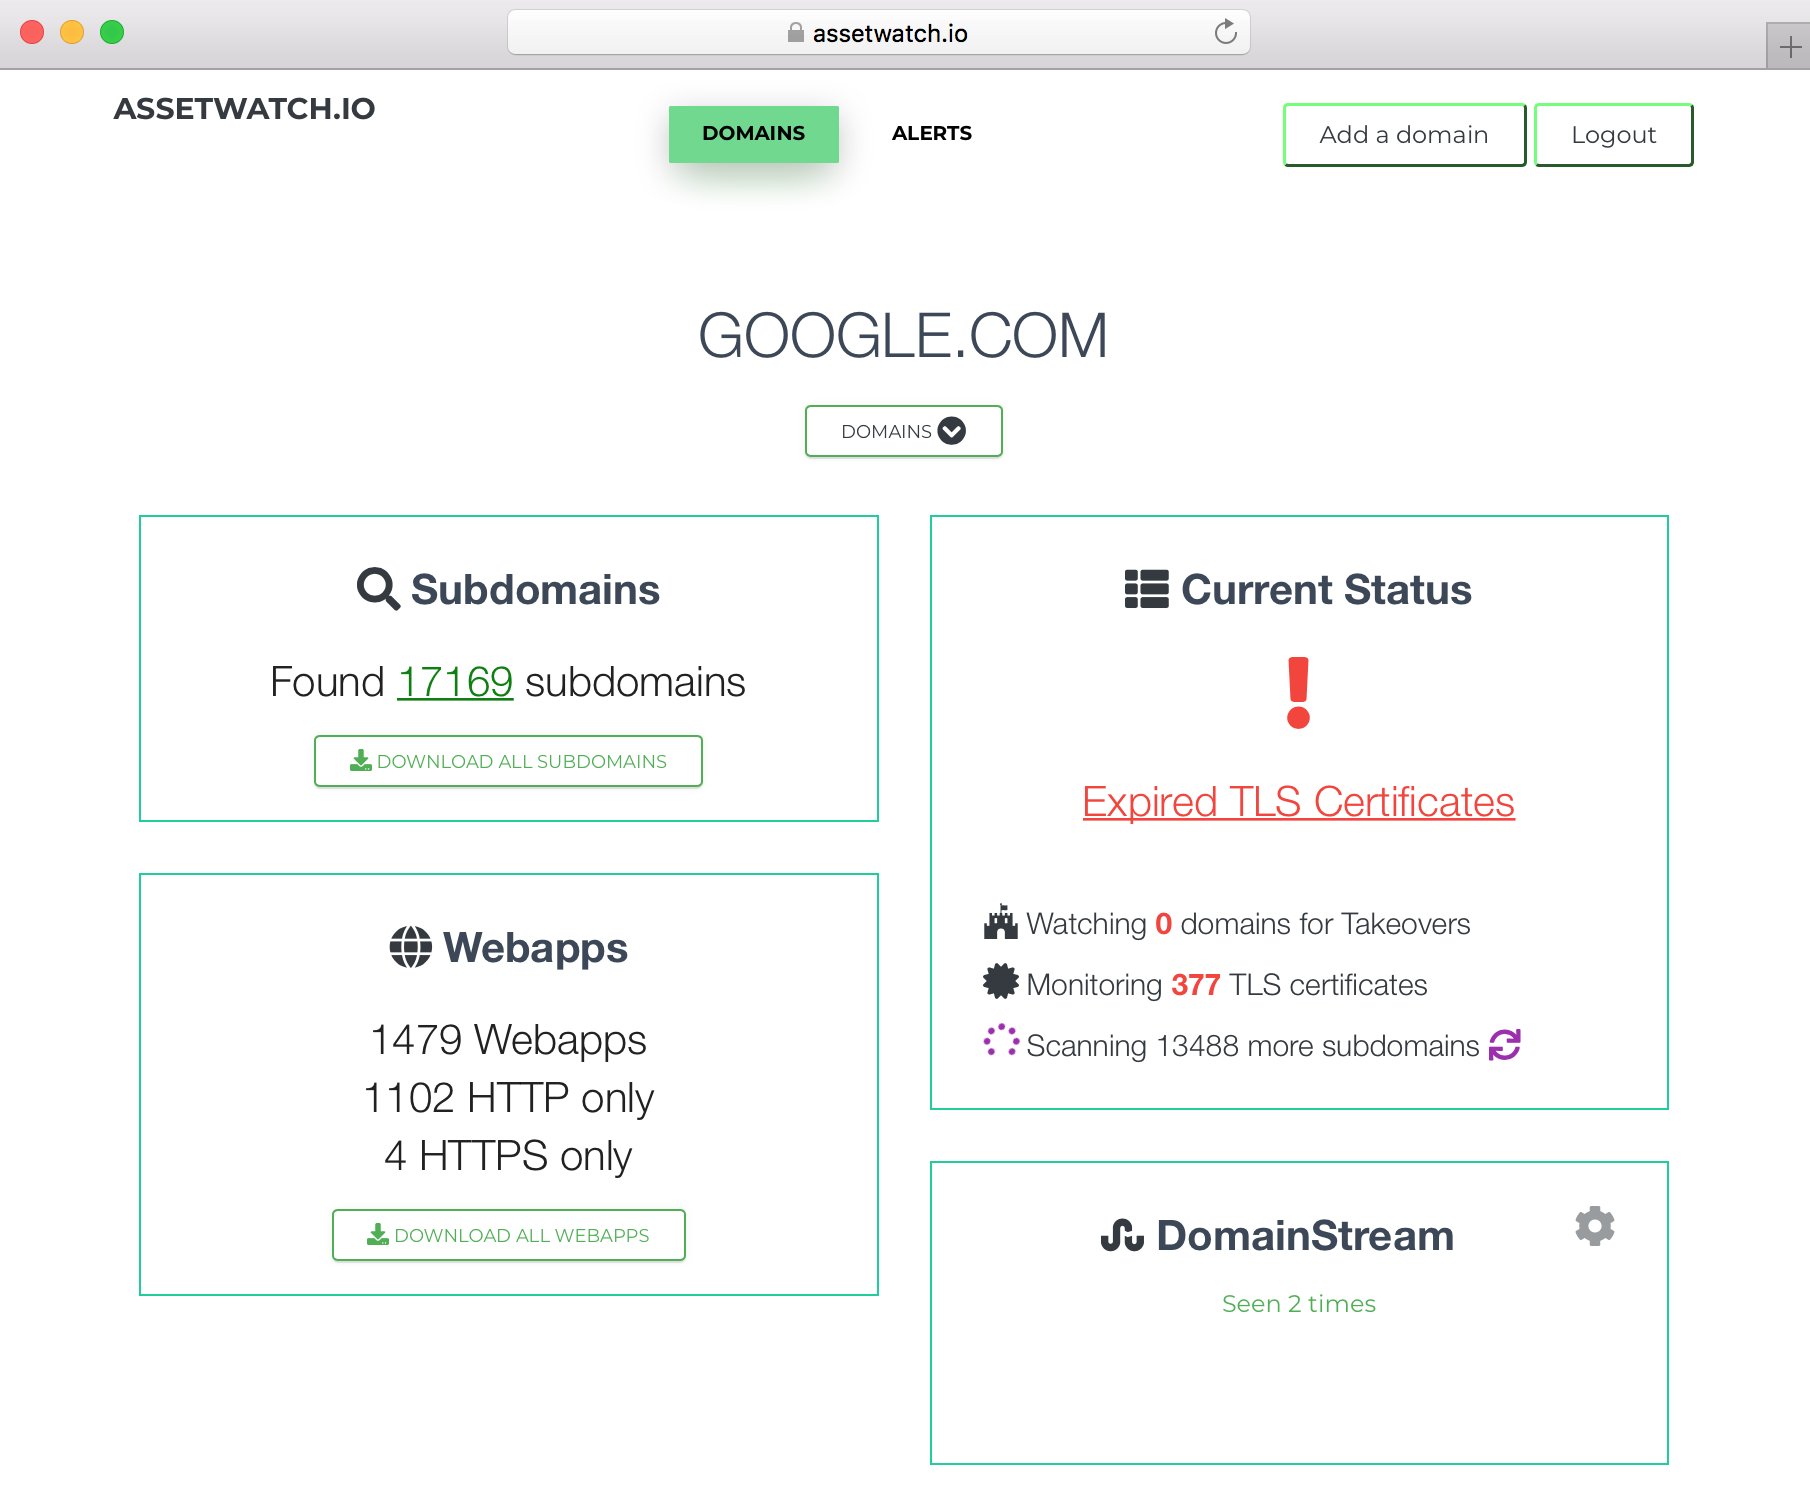Click the magnifier icon beside Subdomains
Viewport: 1810px width, 1496px height.
[378, 589]
